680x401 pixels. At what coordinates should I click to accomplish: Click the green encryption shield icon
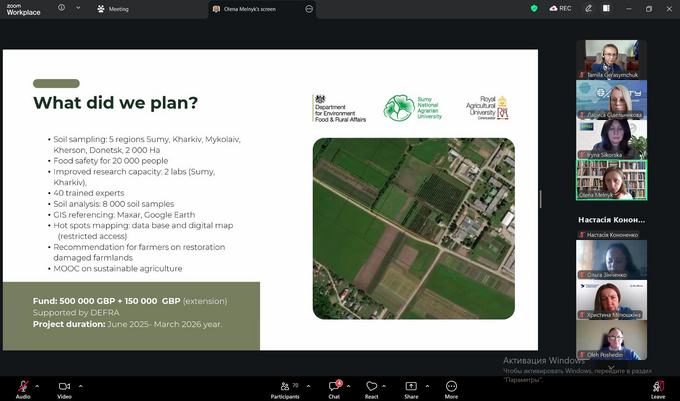point(534,9)
